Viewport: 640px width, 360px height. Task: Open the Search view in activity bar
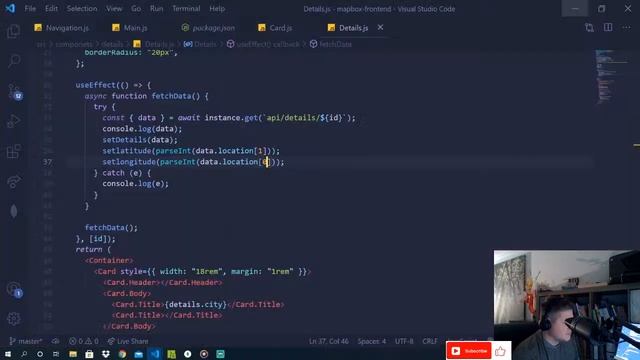[13, 61]
